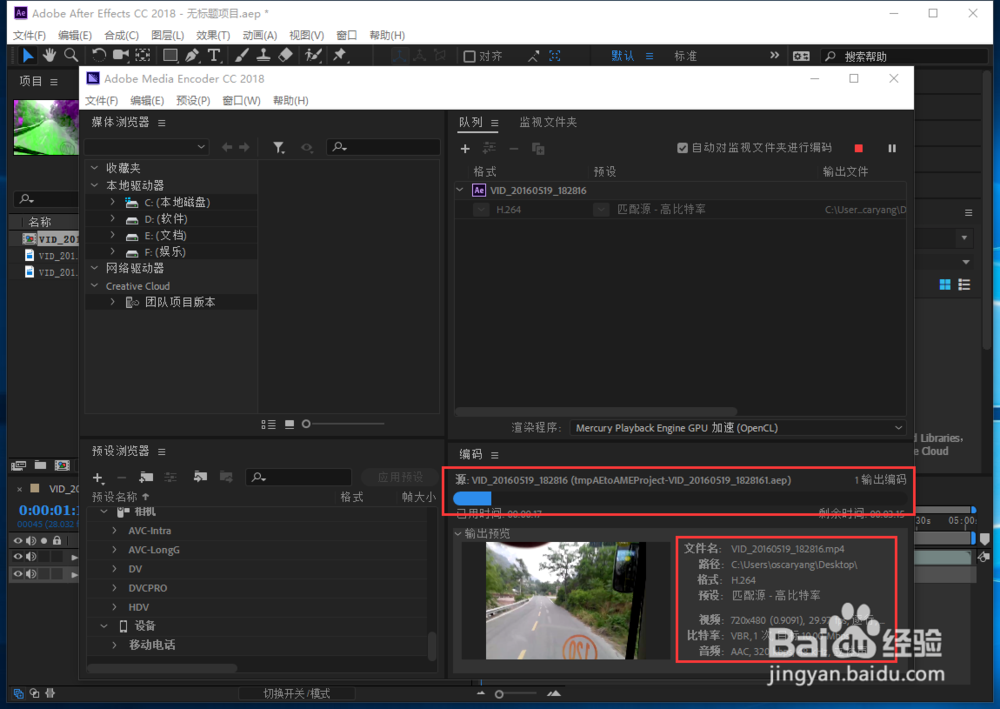The width and height of the screenshot is (1000, 709).
Task: Select the Selection tool in After Effects toolbar
Action: (29, 55)
